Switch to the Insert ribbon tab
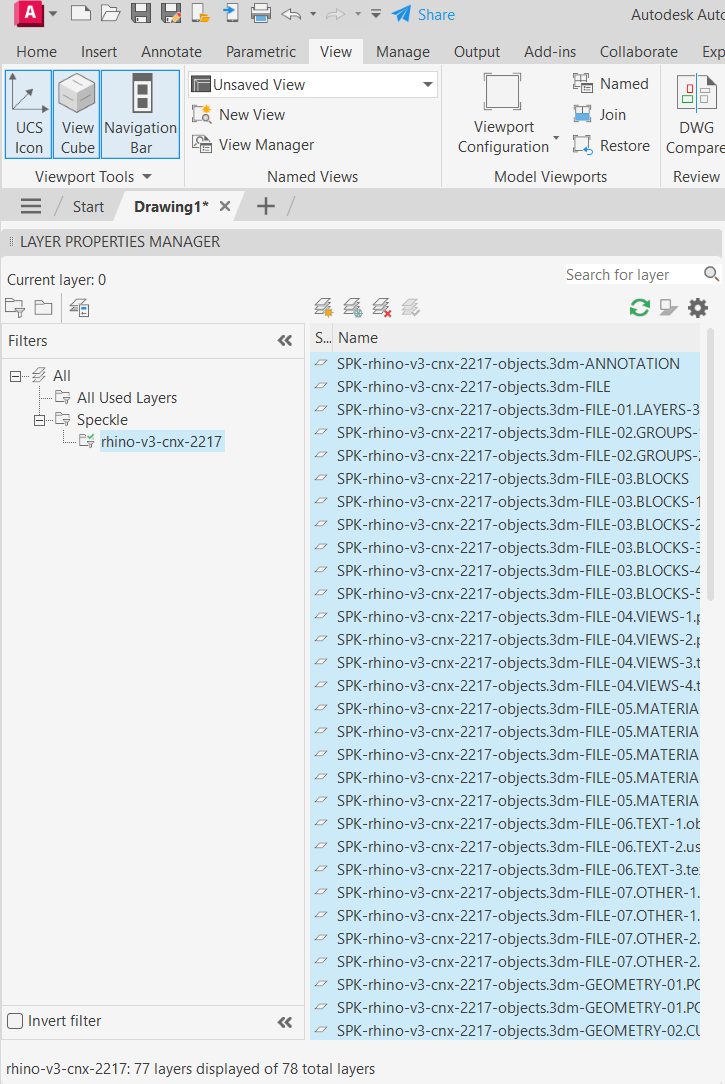This screenshot has width=725, height=1084. click(x=99, y=52)
